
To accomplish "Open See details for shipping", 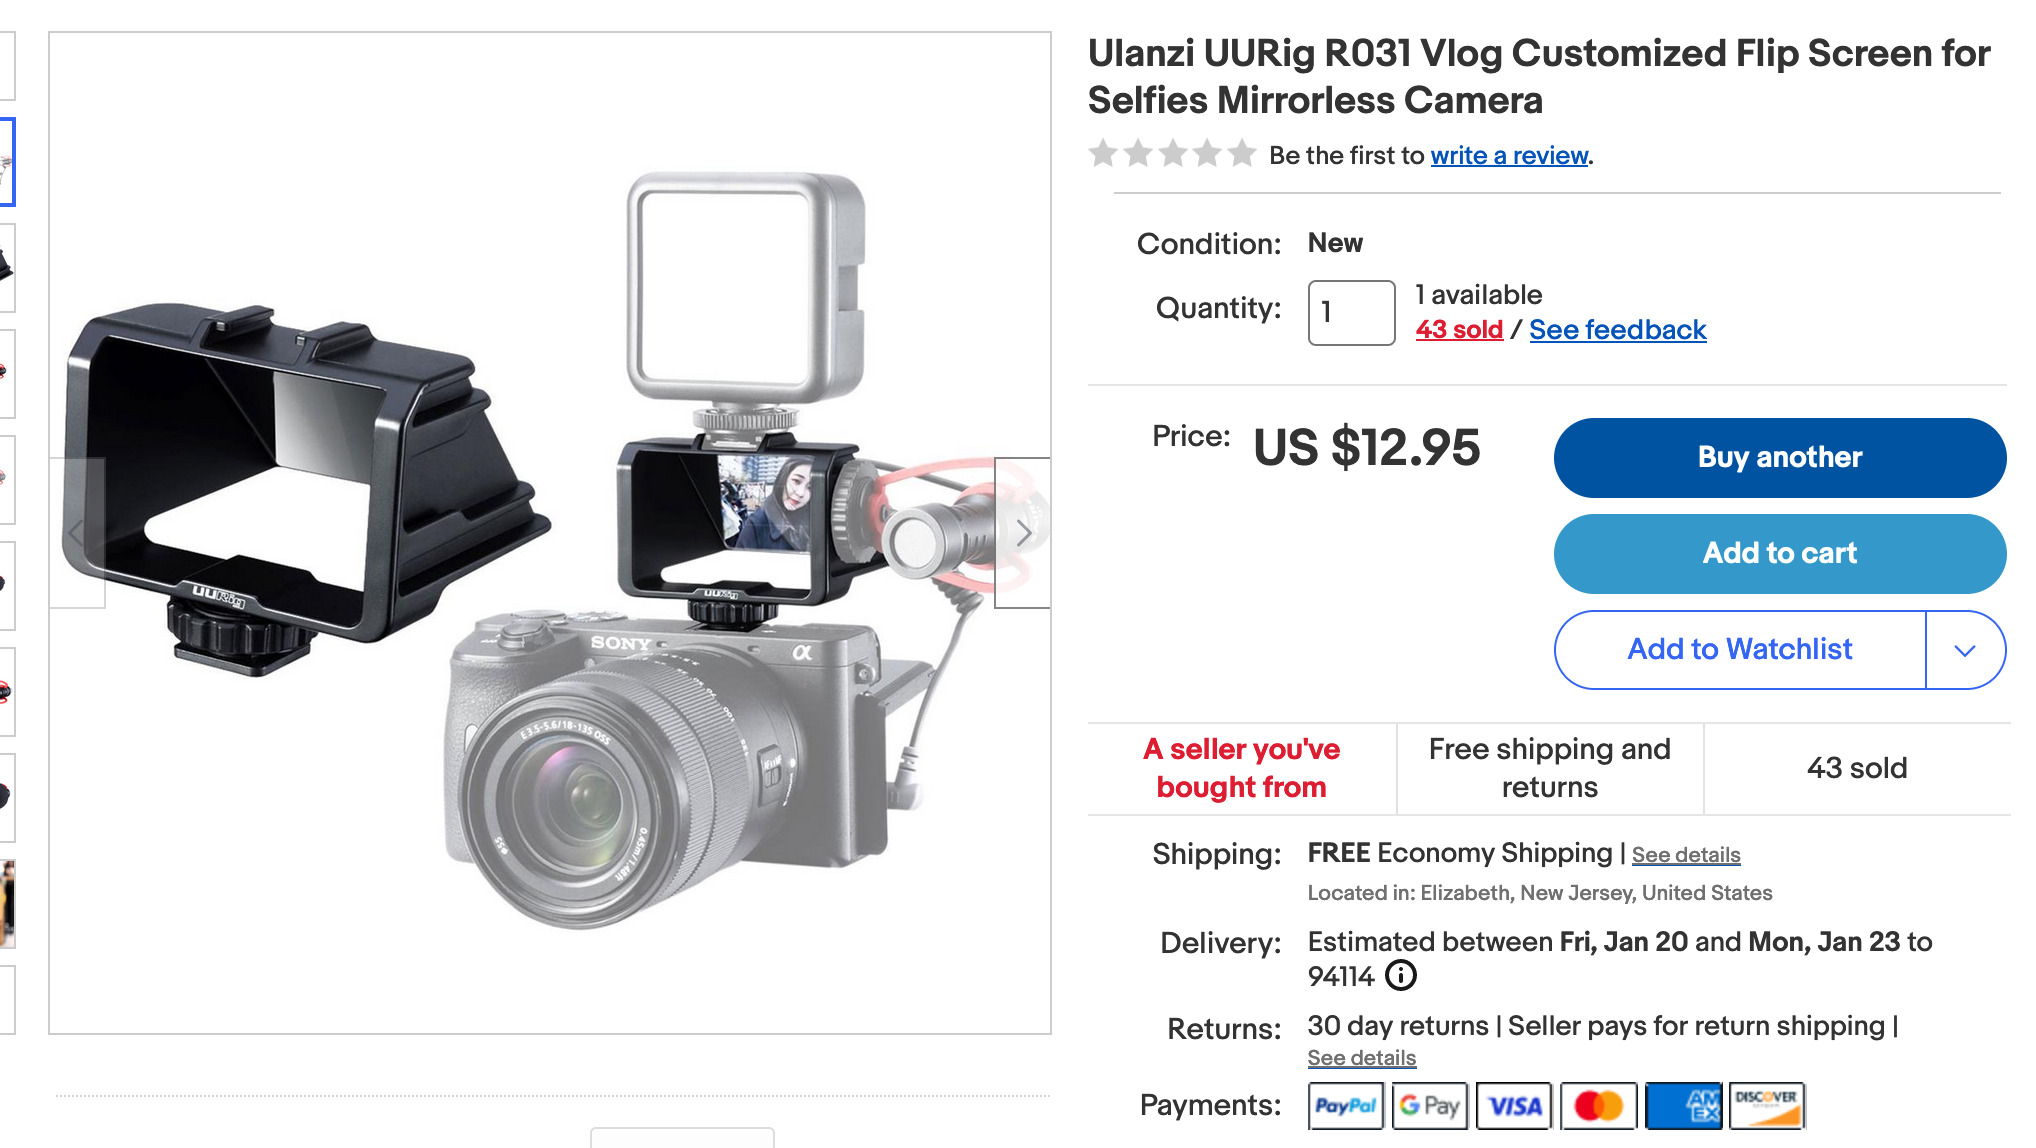I will click(x=1686, y=855).
